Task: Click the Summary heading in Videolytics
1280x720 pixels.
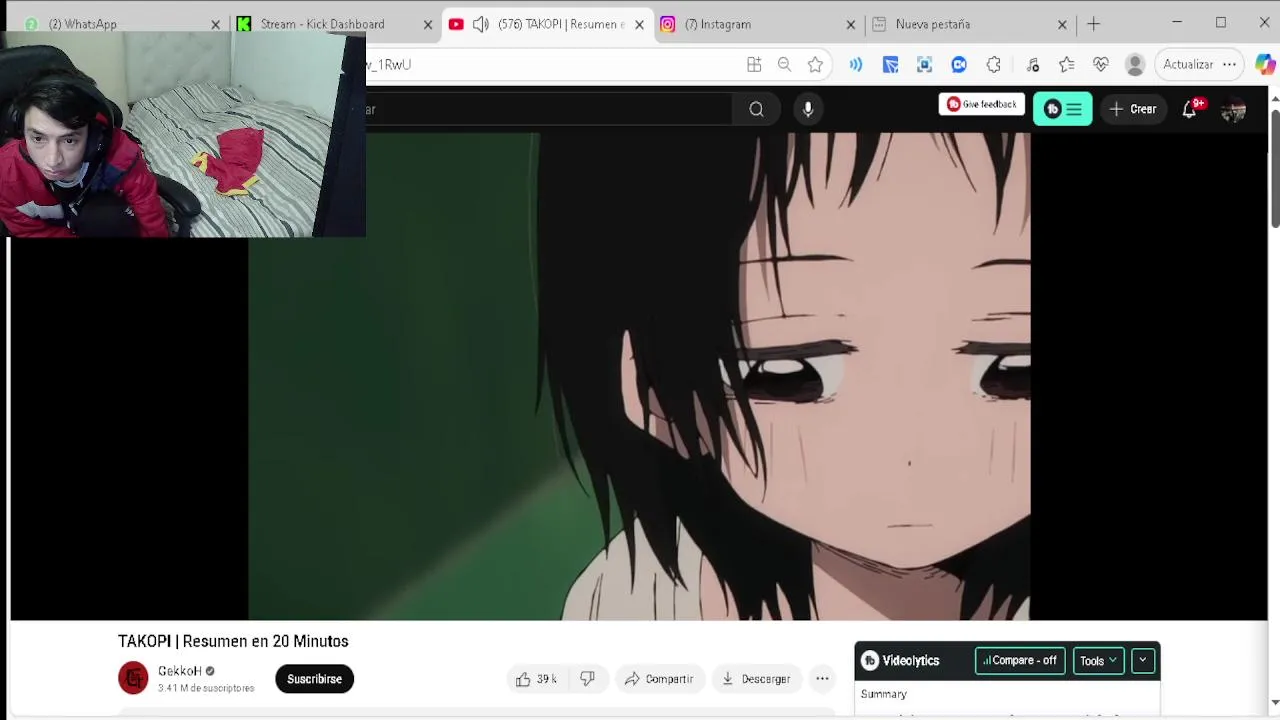Action: [x=884, y=694]
